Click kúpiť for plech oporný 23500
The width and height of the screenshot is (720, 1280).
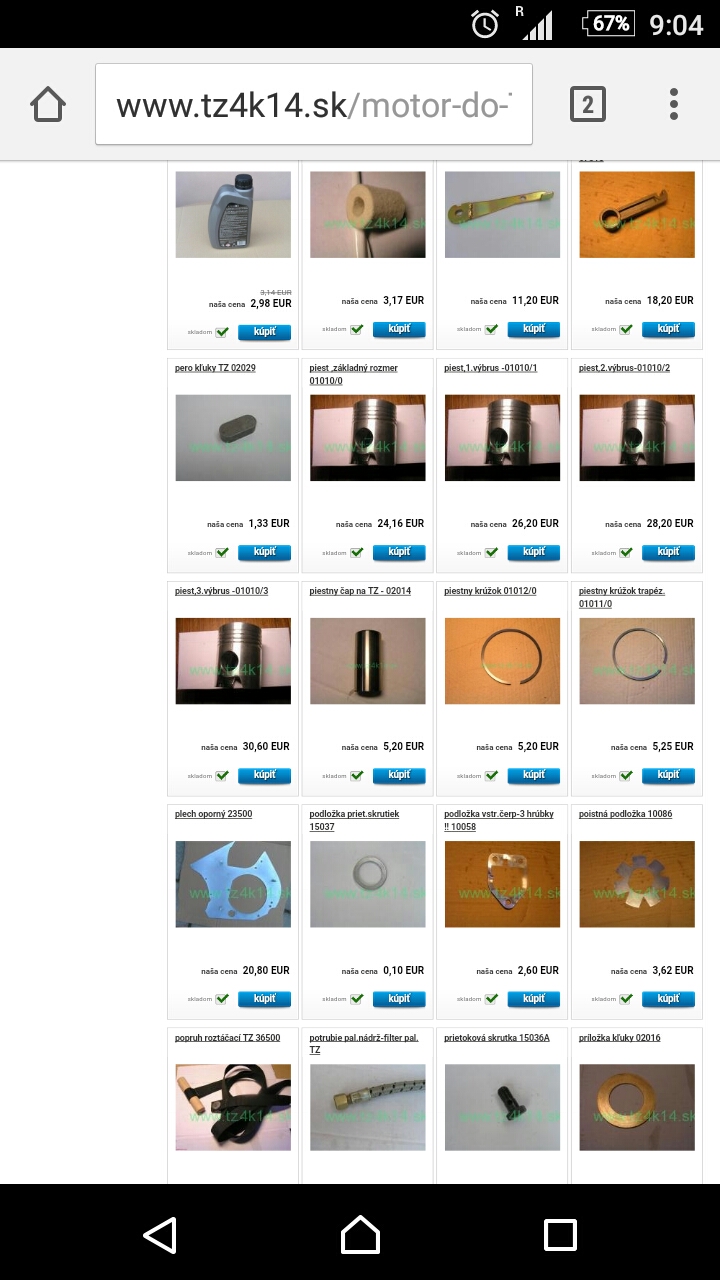pyautogui.click(x=264, y=999)
